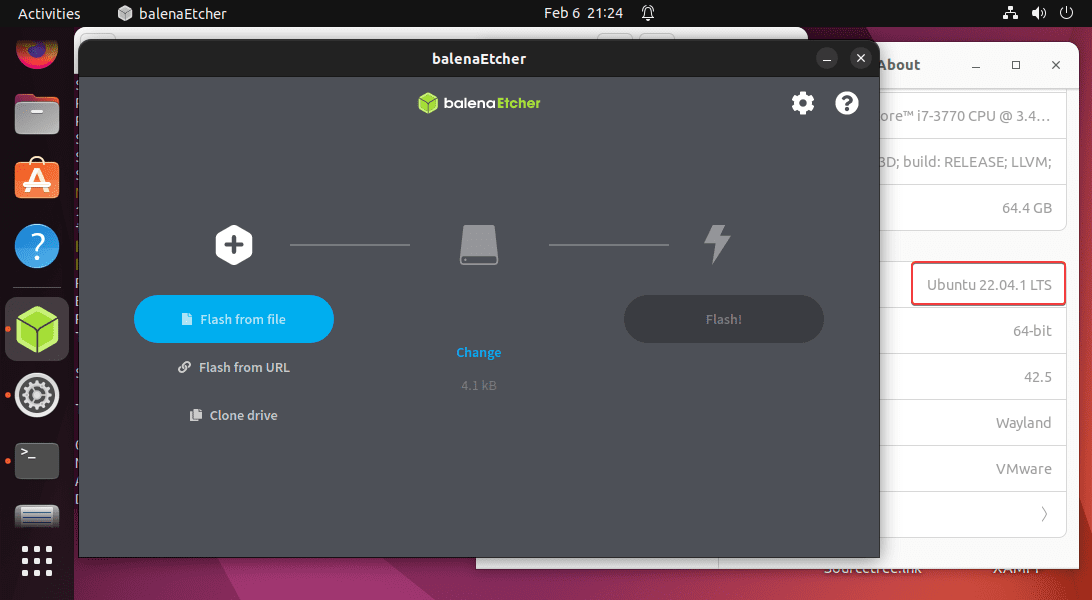Show Applications grid in dock
This screenshot has height=600, width=1092.
pyautogui.click(x=37, y=561)
